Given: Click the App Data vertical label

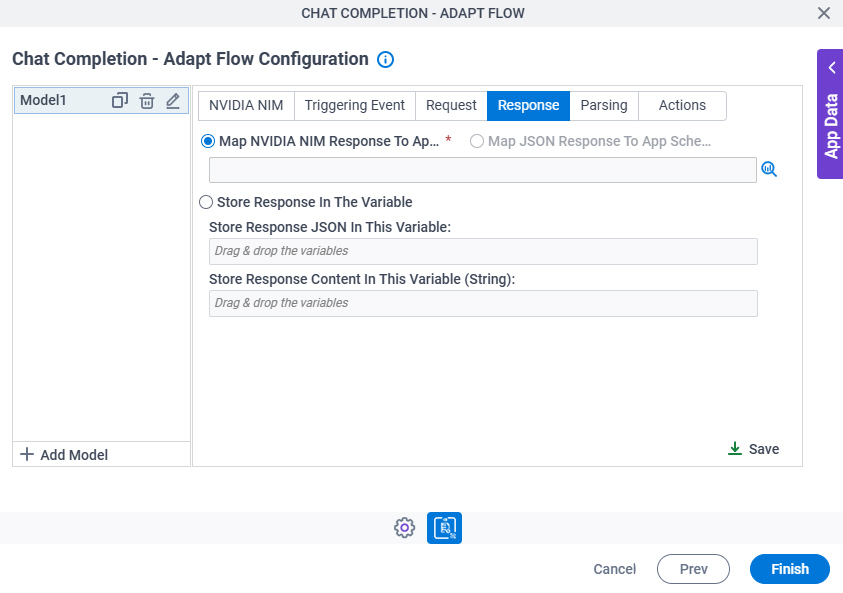Looking at the screenshot, I should point(831,126).
